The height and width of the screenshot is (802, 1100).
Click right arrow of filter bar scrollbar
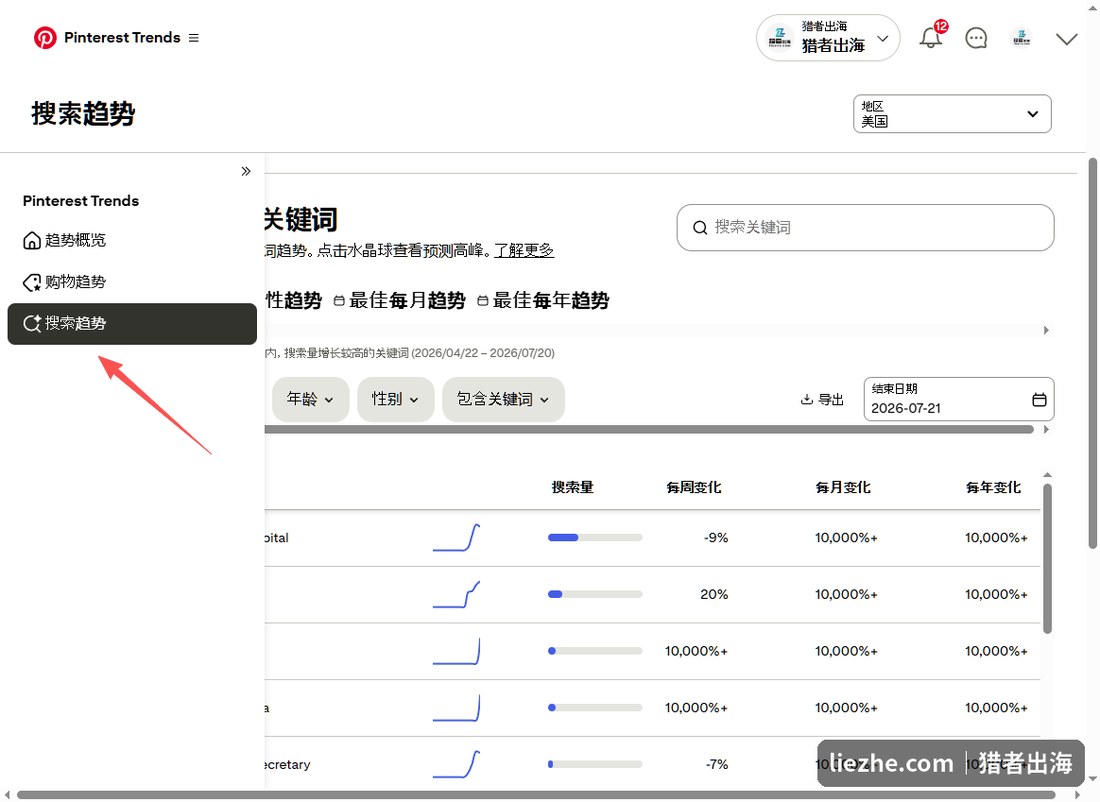pos(1046,429)
